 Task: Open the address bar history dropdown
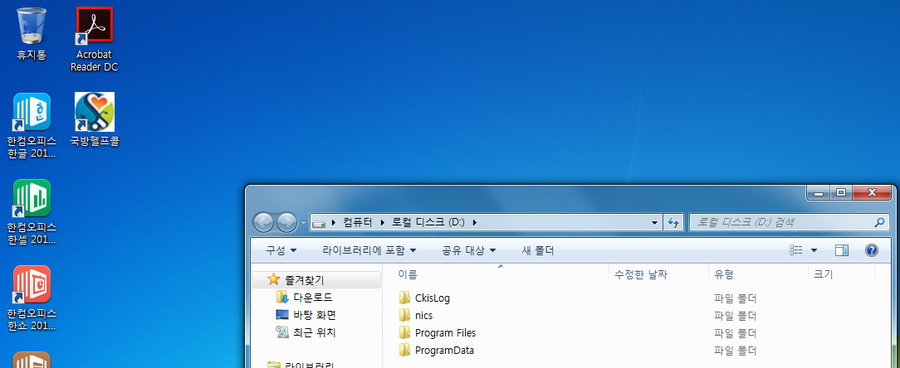click(x=655, y=222)
